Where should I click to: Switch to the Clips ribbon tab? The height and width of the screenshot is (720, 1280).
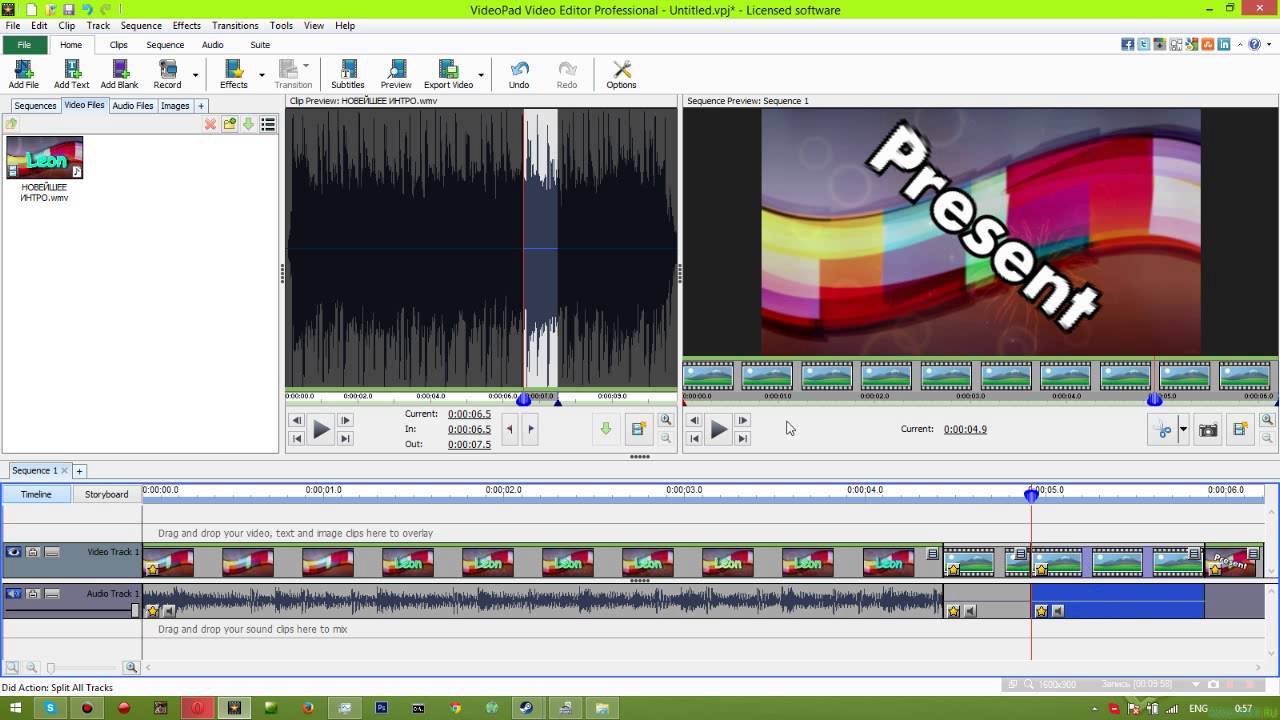tap(119, 45)
